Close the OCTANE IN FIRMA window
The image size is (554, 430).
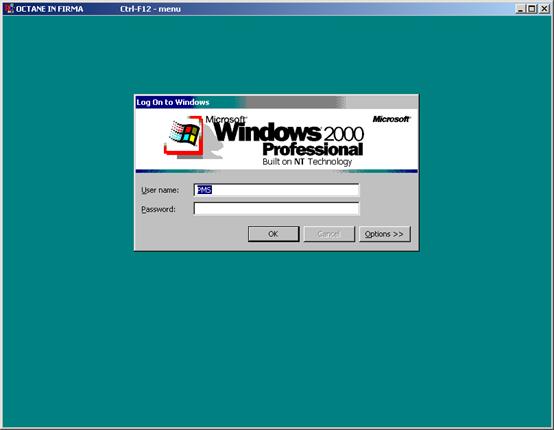coord(544,9)
